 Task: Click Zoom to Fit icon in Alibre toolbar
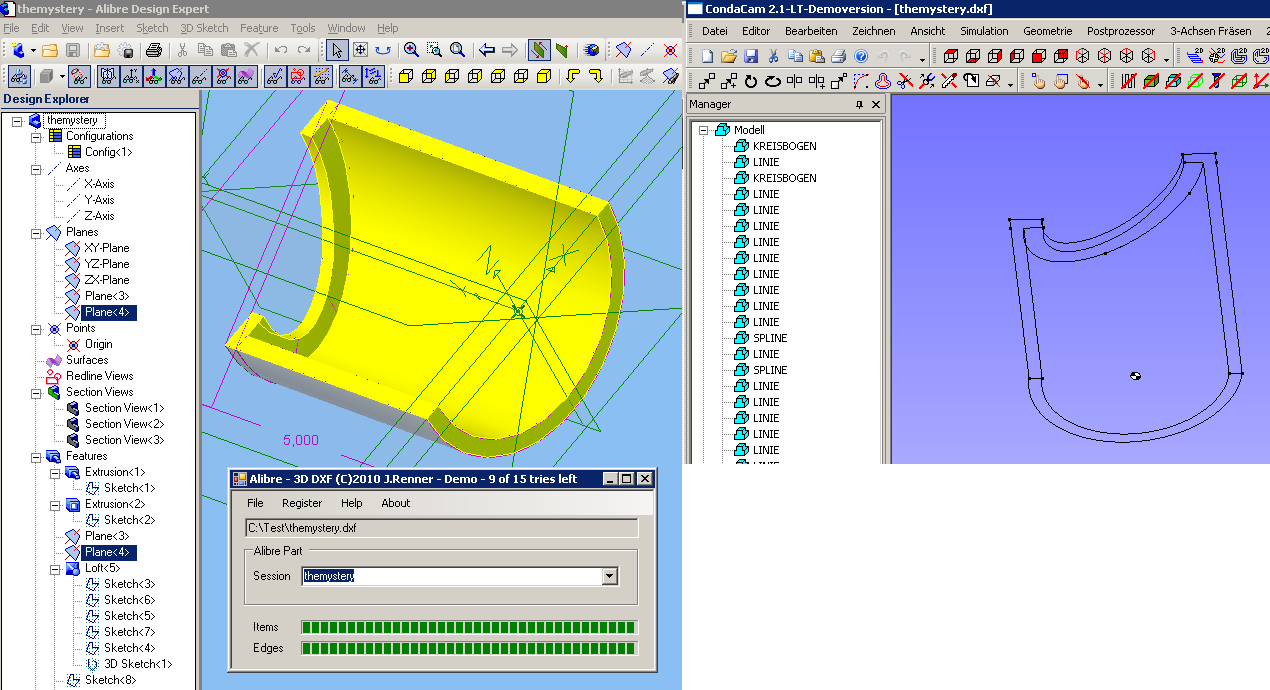(x=457, y=50)
